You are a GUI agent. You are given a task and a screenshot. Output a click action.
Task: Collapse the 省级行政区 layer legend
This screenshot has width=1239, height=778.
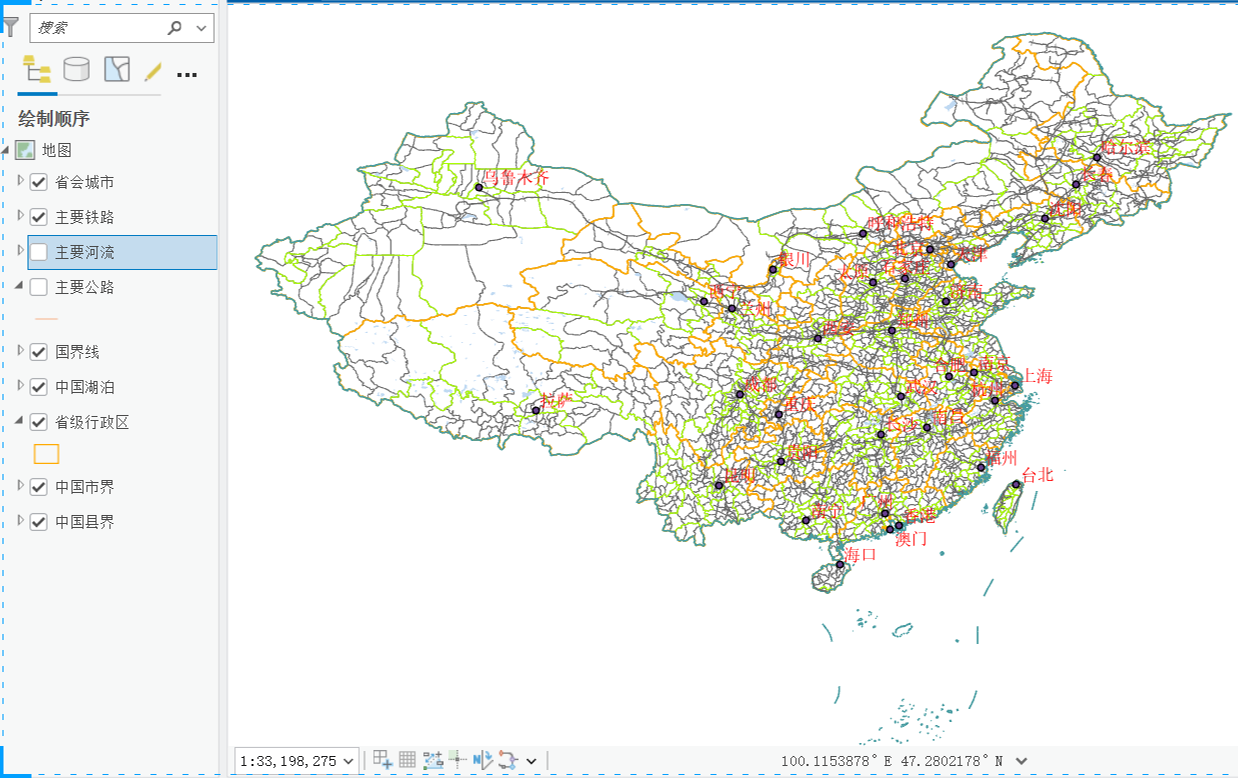click(21, 421)
